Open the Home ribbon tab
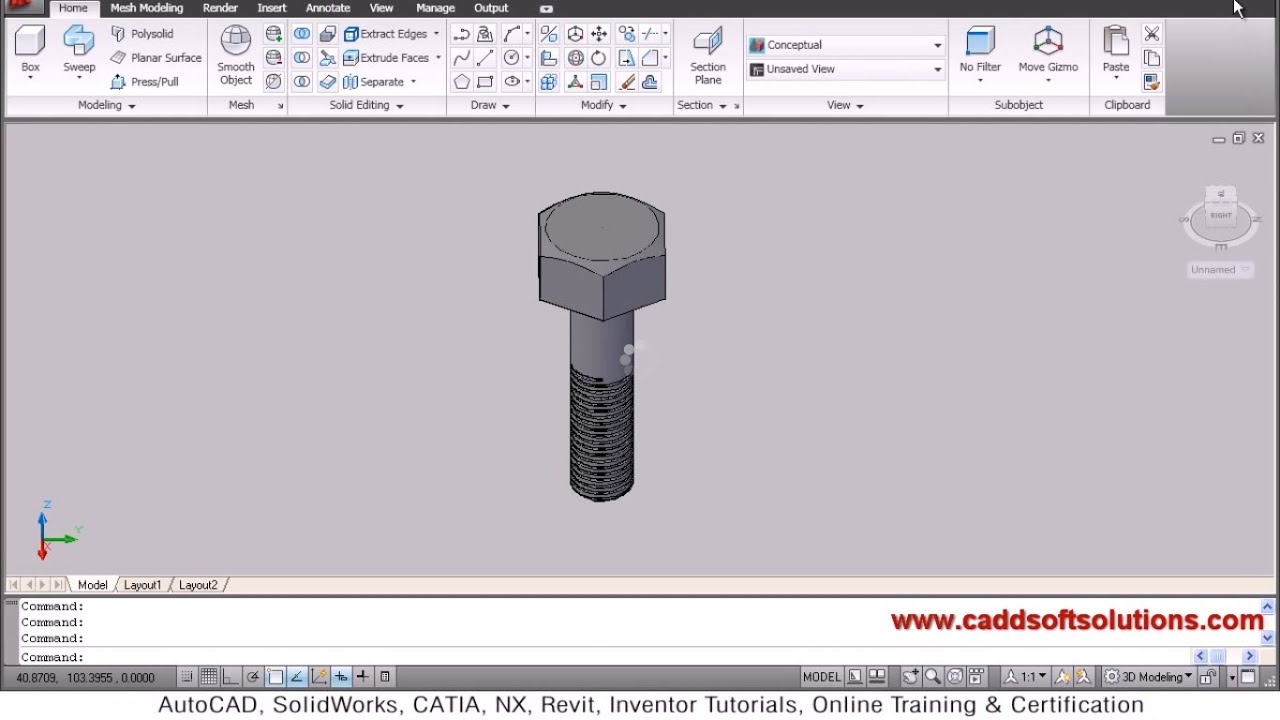1280x720 pixels. (x=73, y=8)
